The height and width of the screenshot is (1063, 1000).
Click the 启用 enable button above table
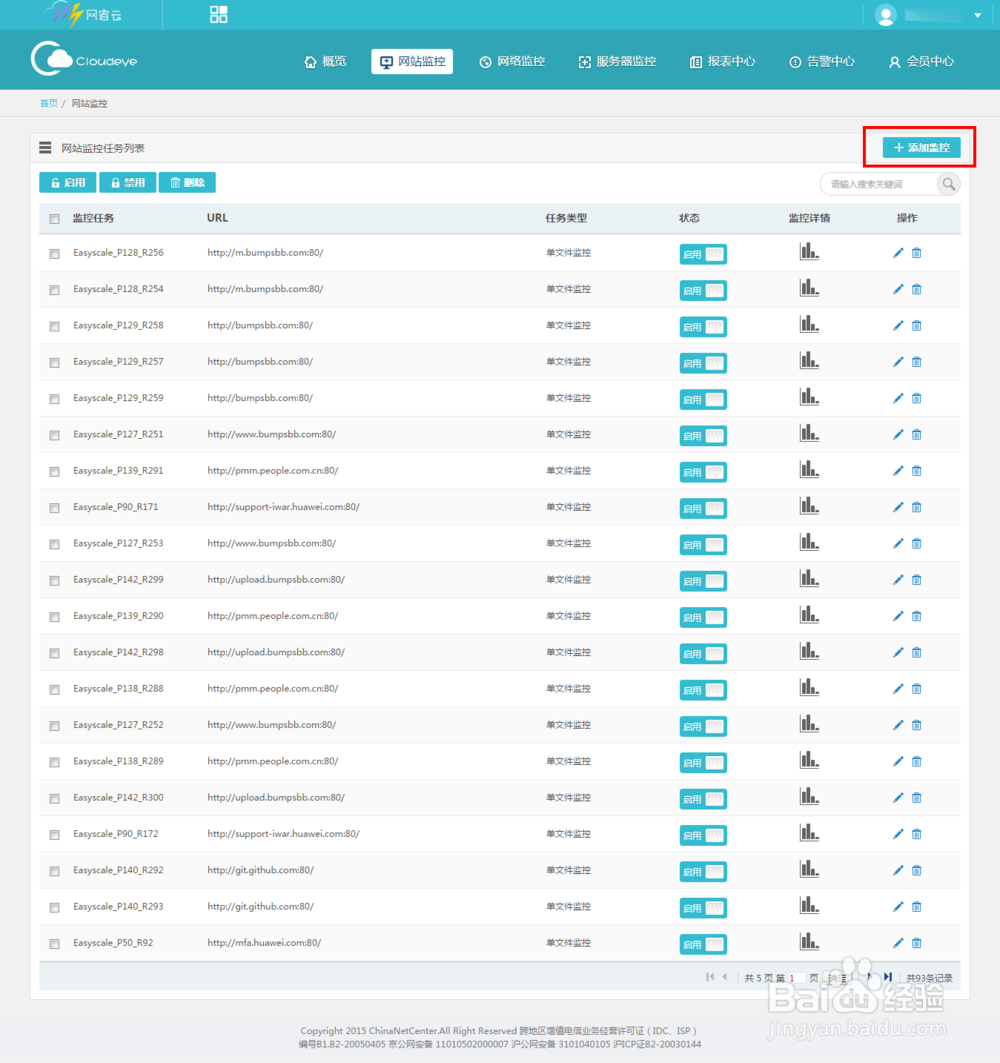(x=68, y=182)
